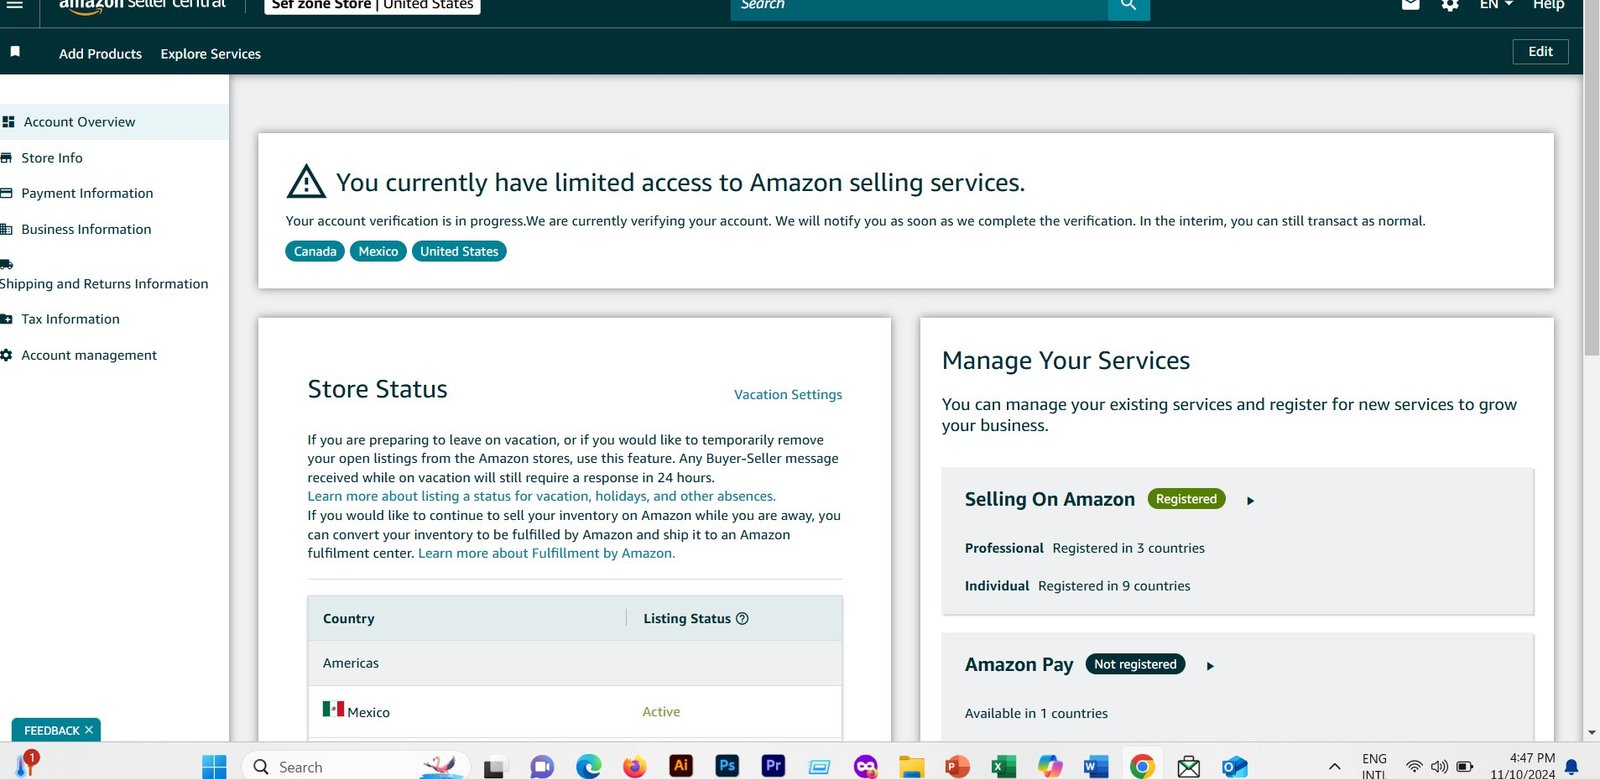Open the Vacation Settings link
The width and height of the screenshot is (1600, 779).
click(x=788, y=395)
